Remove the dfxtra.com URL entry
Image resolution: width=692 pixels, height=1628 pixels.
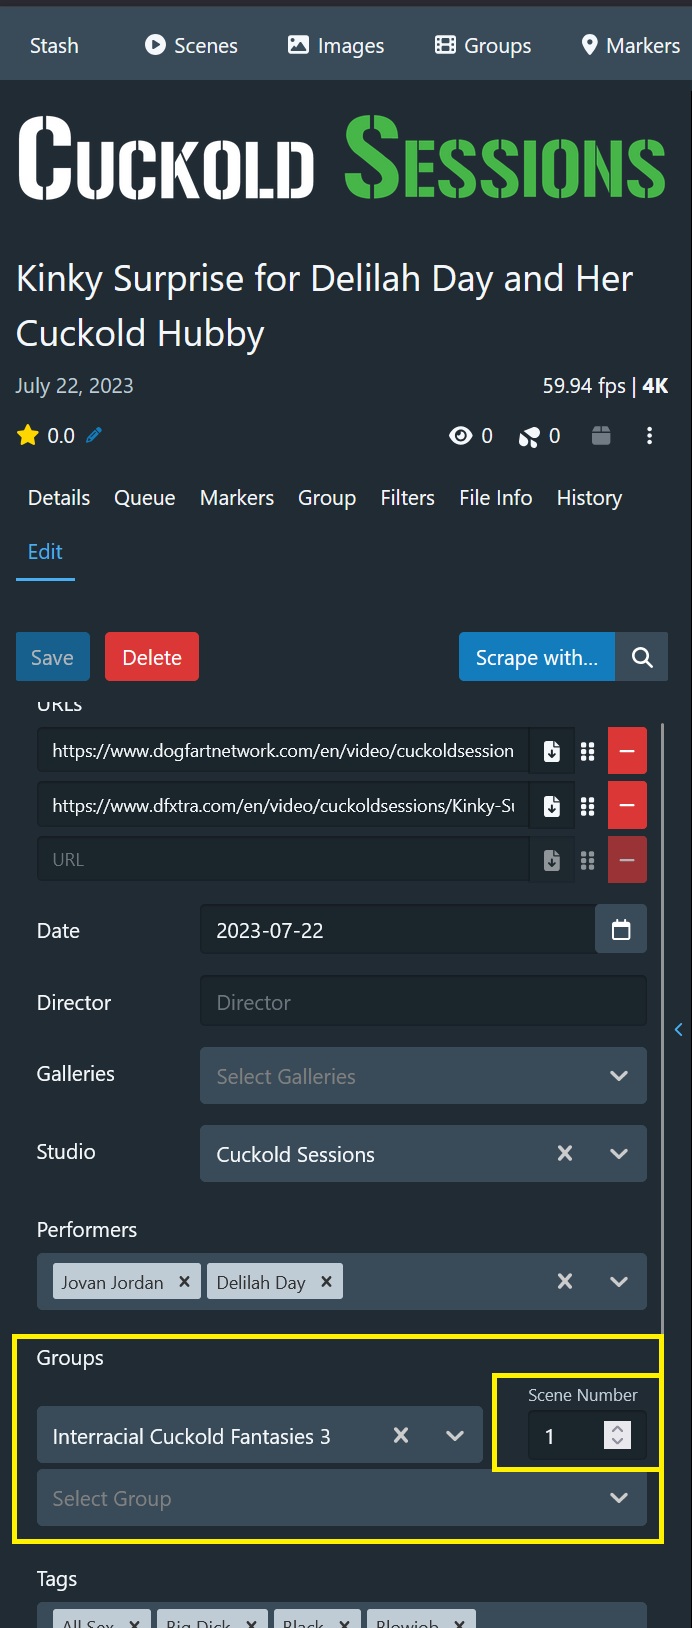pos(627,806)
